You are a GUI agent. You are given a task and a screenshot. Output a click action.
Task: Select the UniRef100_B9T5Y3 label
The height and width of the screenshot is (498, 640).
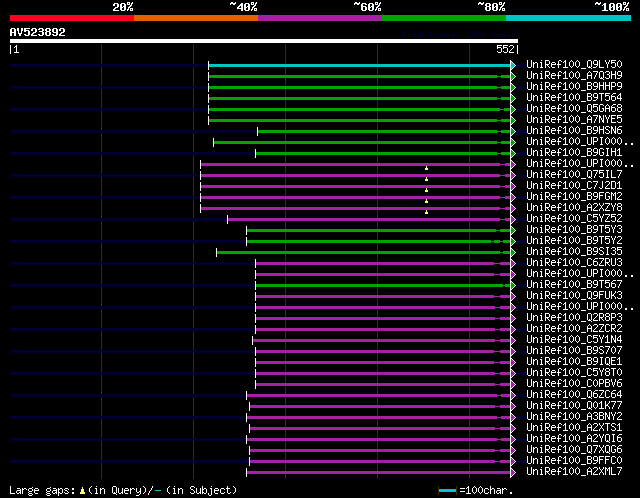coord(574,230)
